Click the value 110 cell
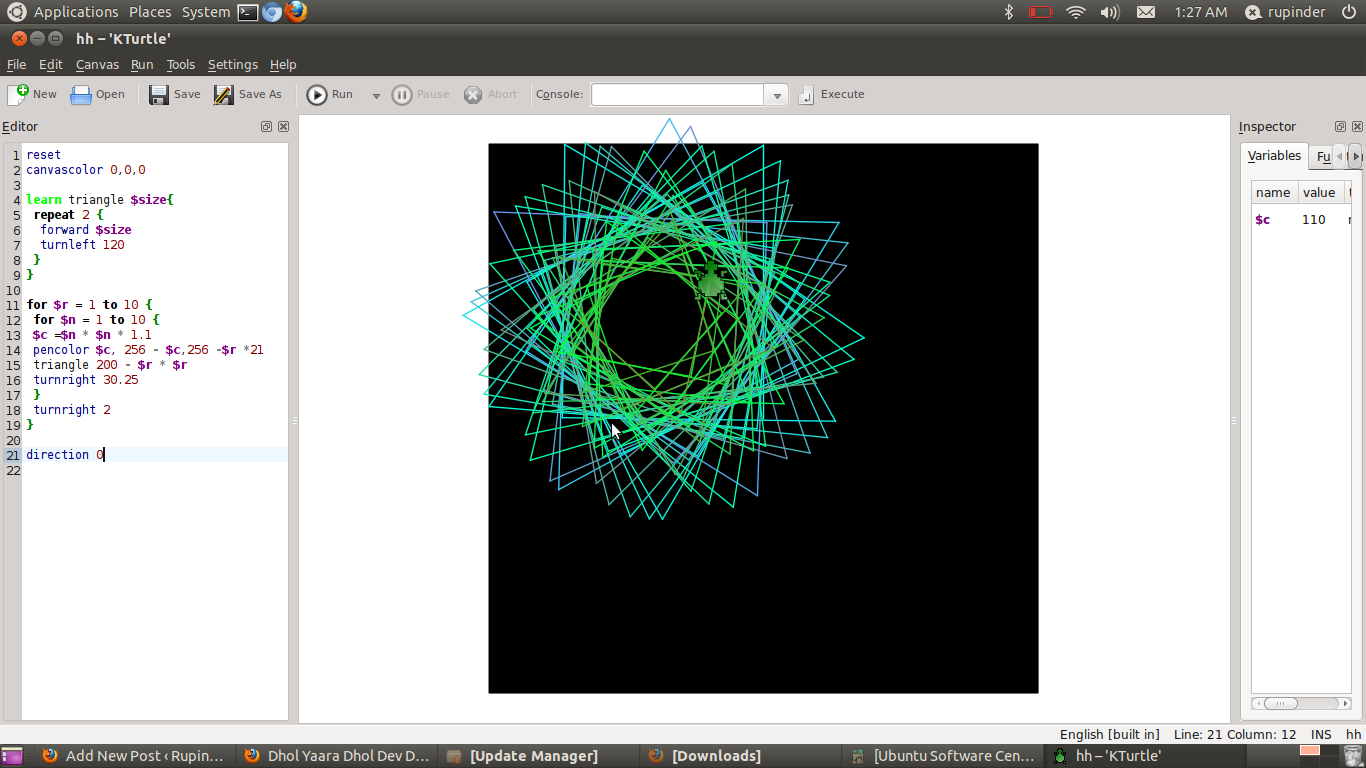Viewport: 1366px width, 768px height. tap(1313, 220)
